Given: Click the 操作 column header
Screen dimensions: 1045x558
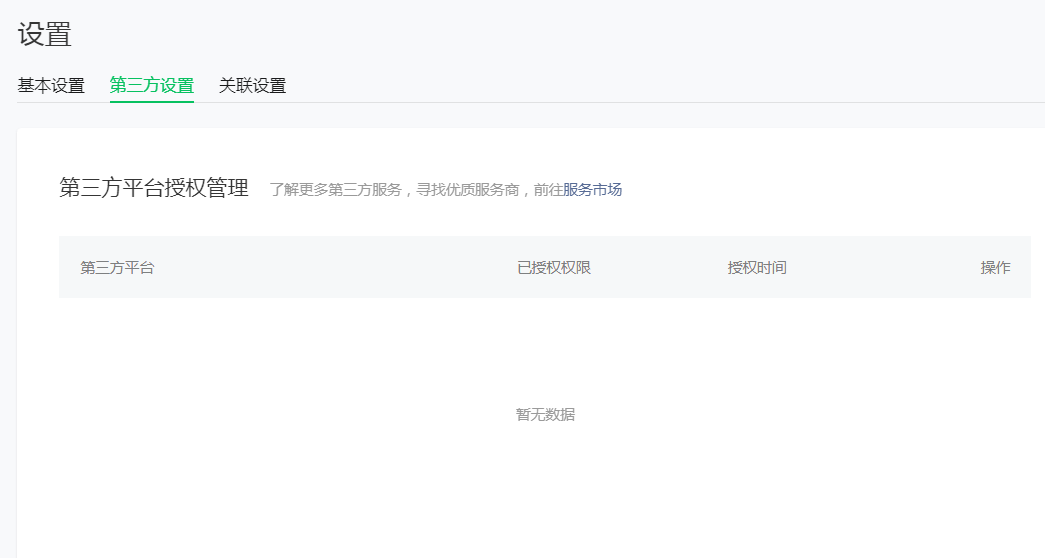Looking at the screenshot, I should [996, 267].
